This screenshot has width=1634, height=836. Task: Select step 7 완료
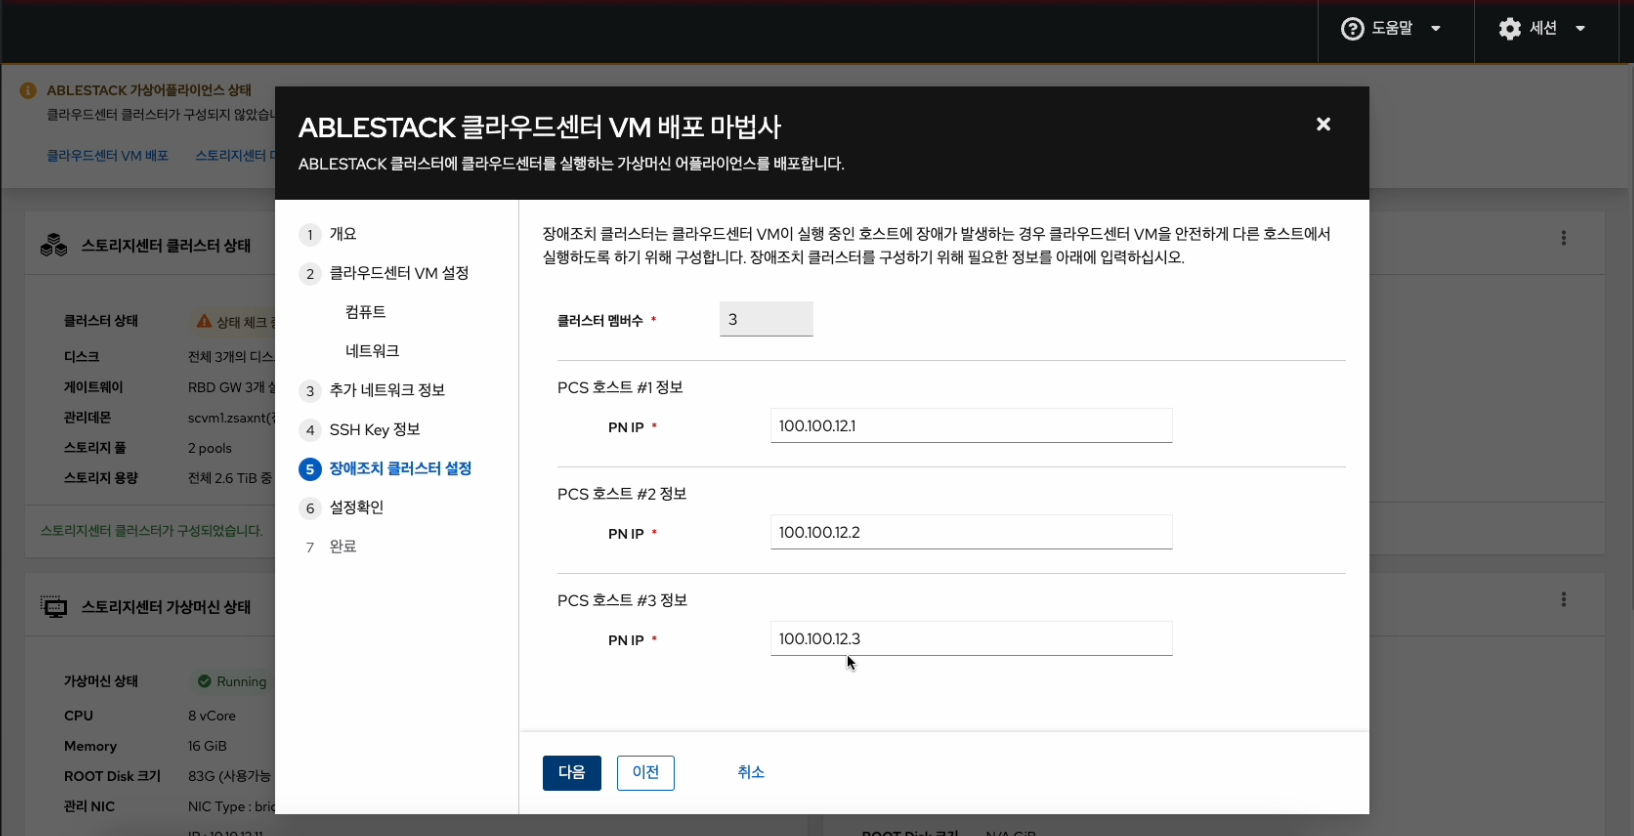(328, 547)
